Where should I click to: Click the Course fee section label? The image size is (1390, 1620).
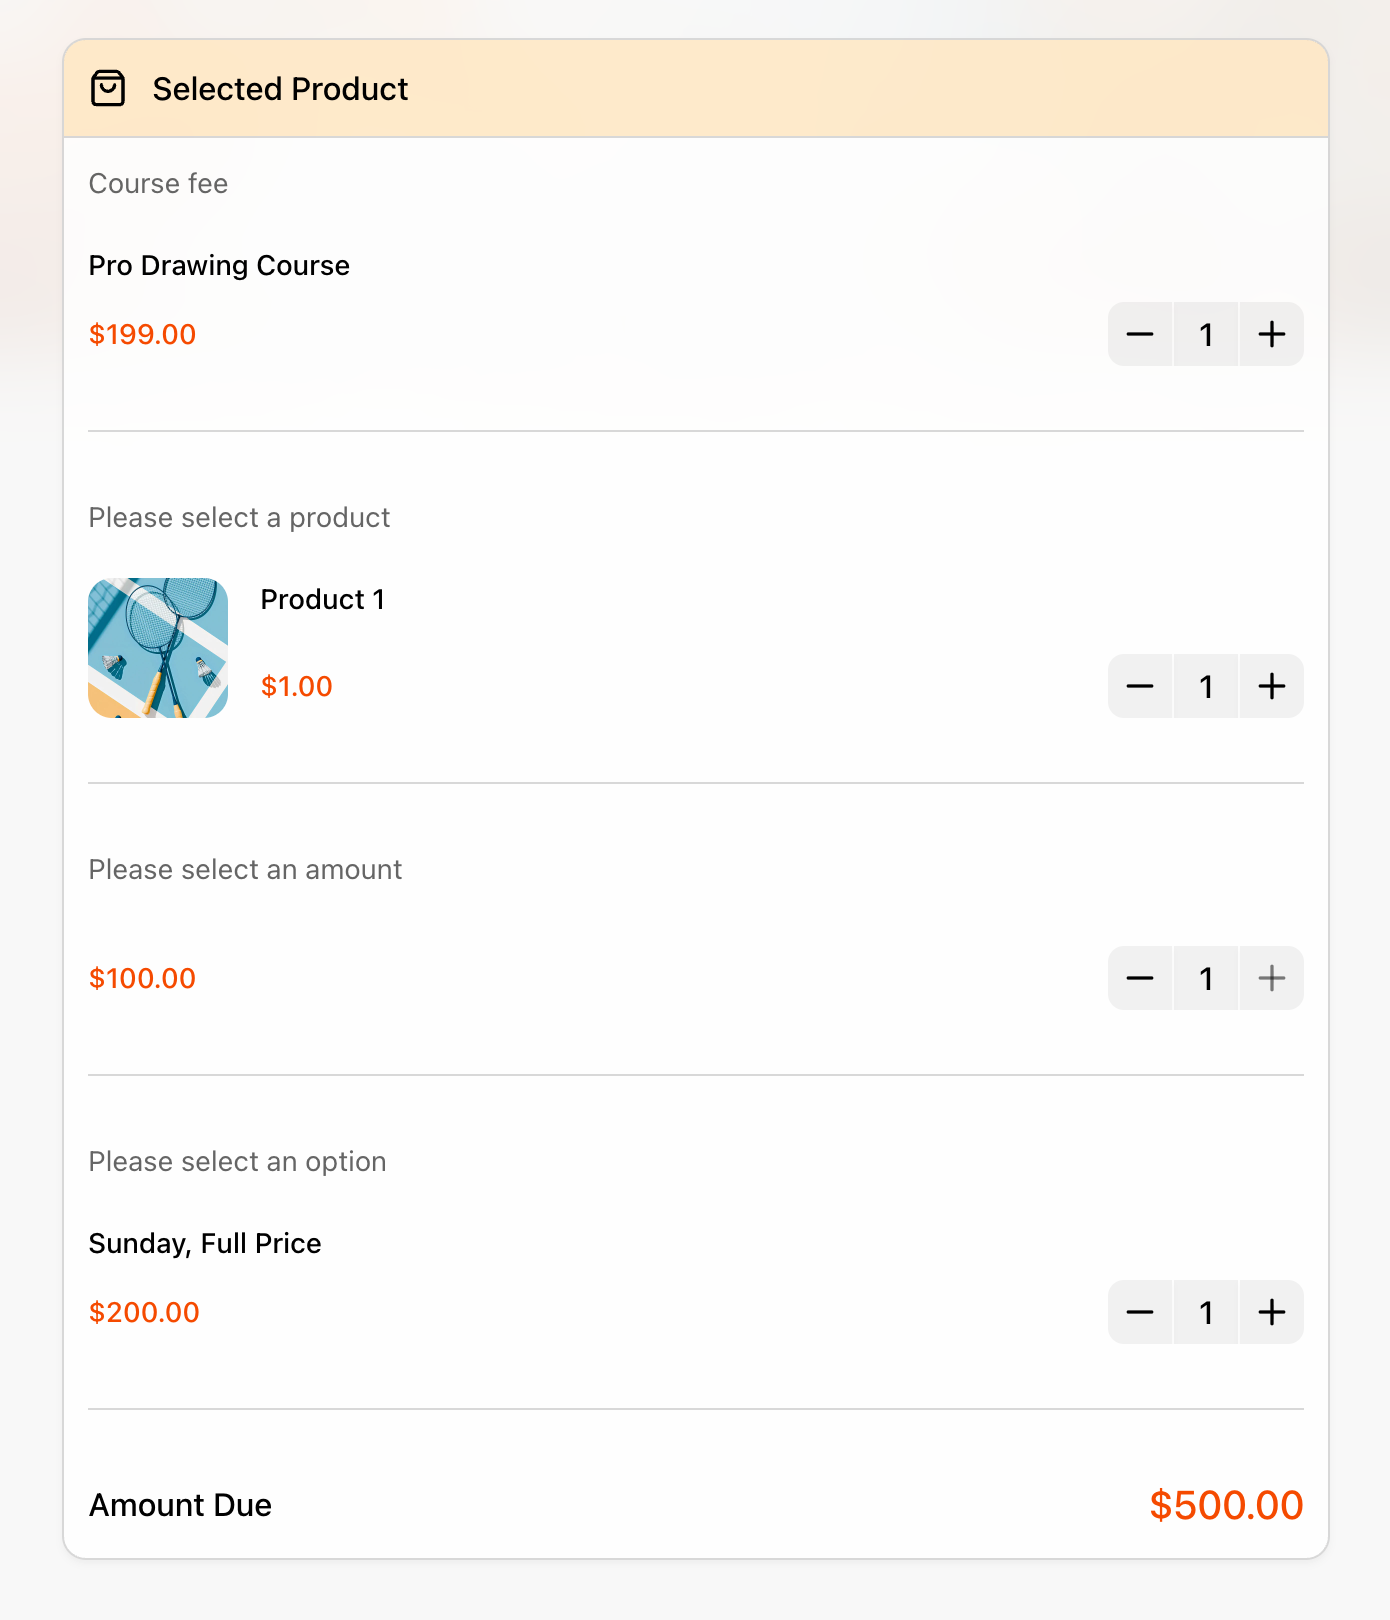click(x=158, y=184)
